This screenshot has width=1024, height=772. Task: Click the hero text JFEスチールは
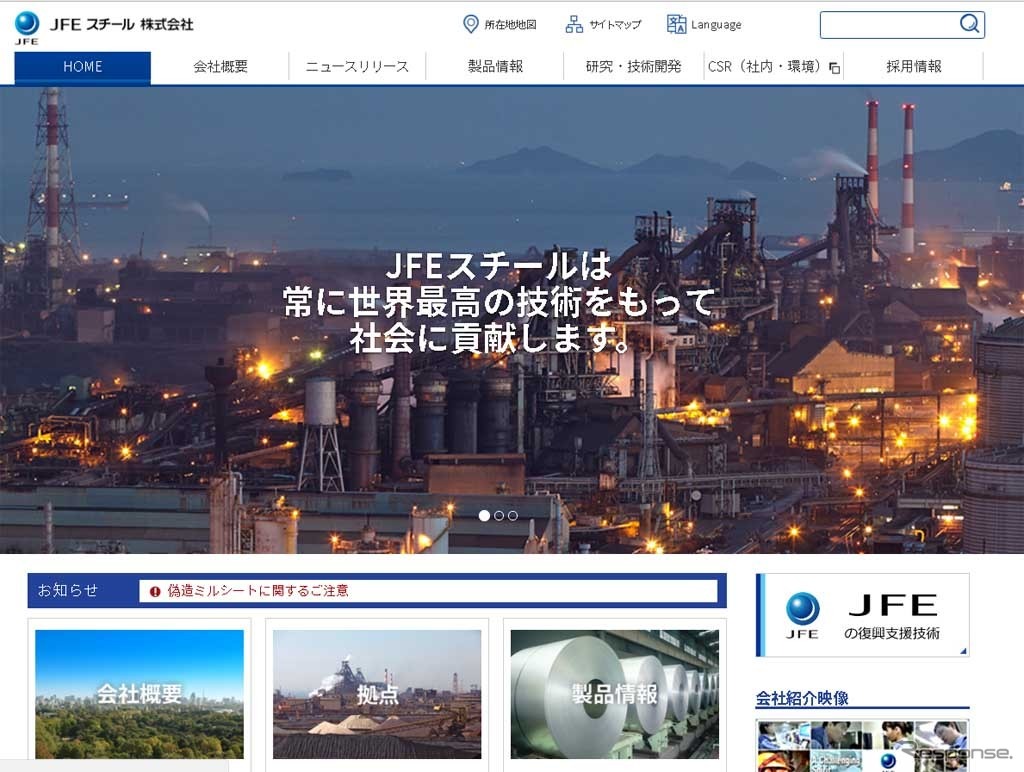tap(498, 266)
